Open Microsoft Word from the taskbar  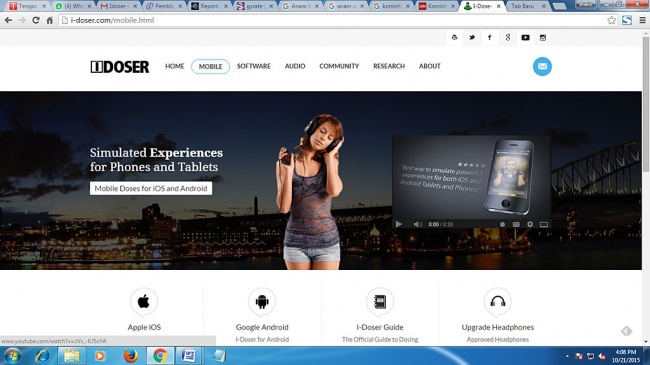click(189, 356)
